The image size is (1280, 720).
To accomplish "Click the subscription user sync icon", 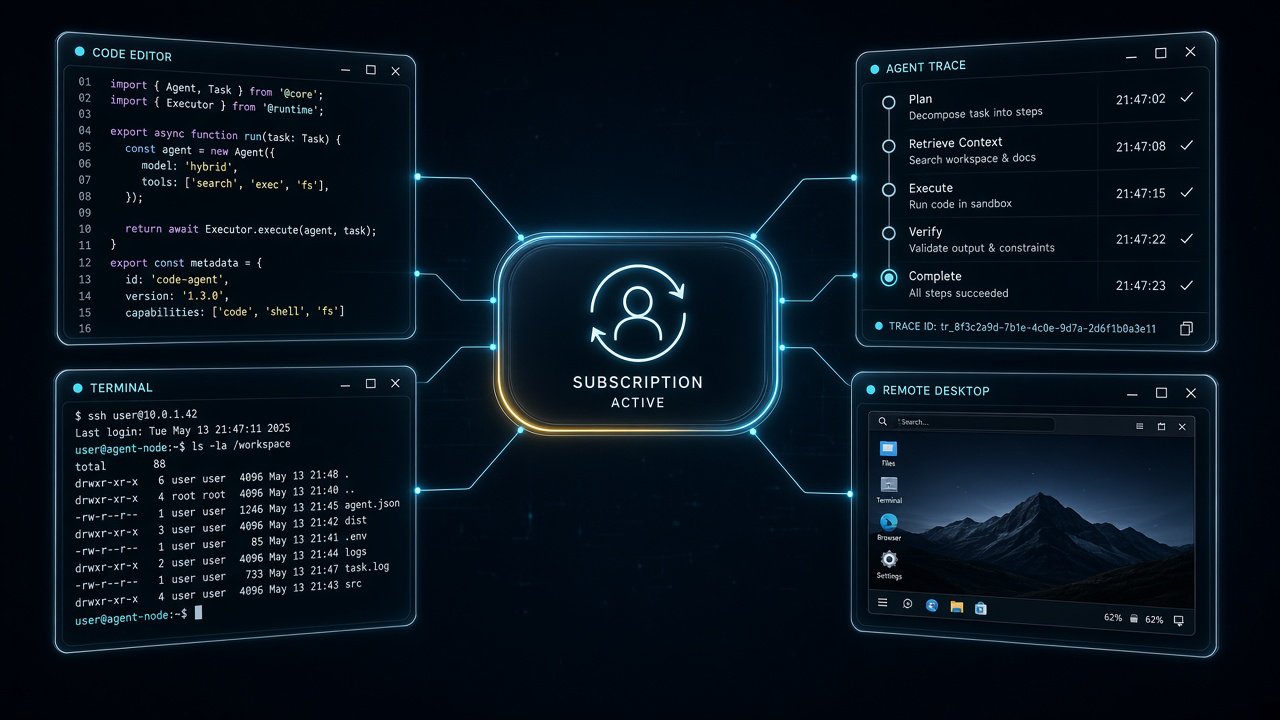I will [x=638, y=311].
